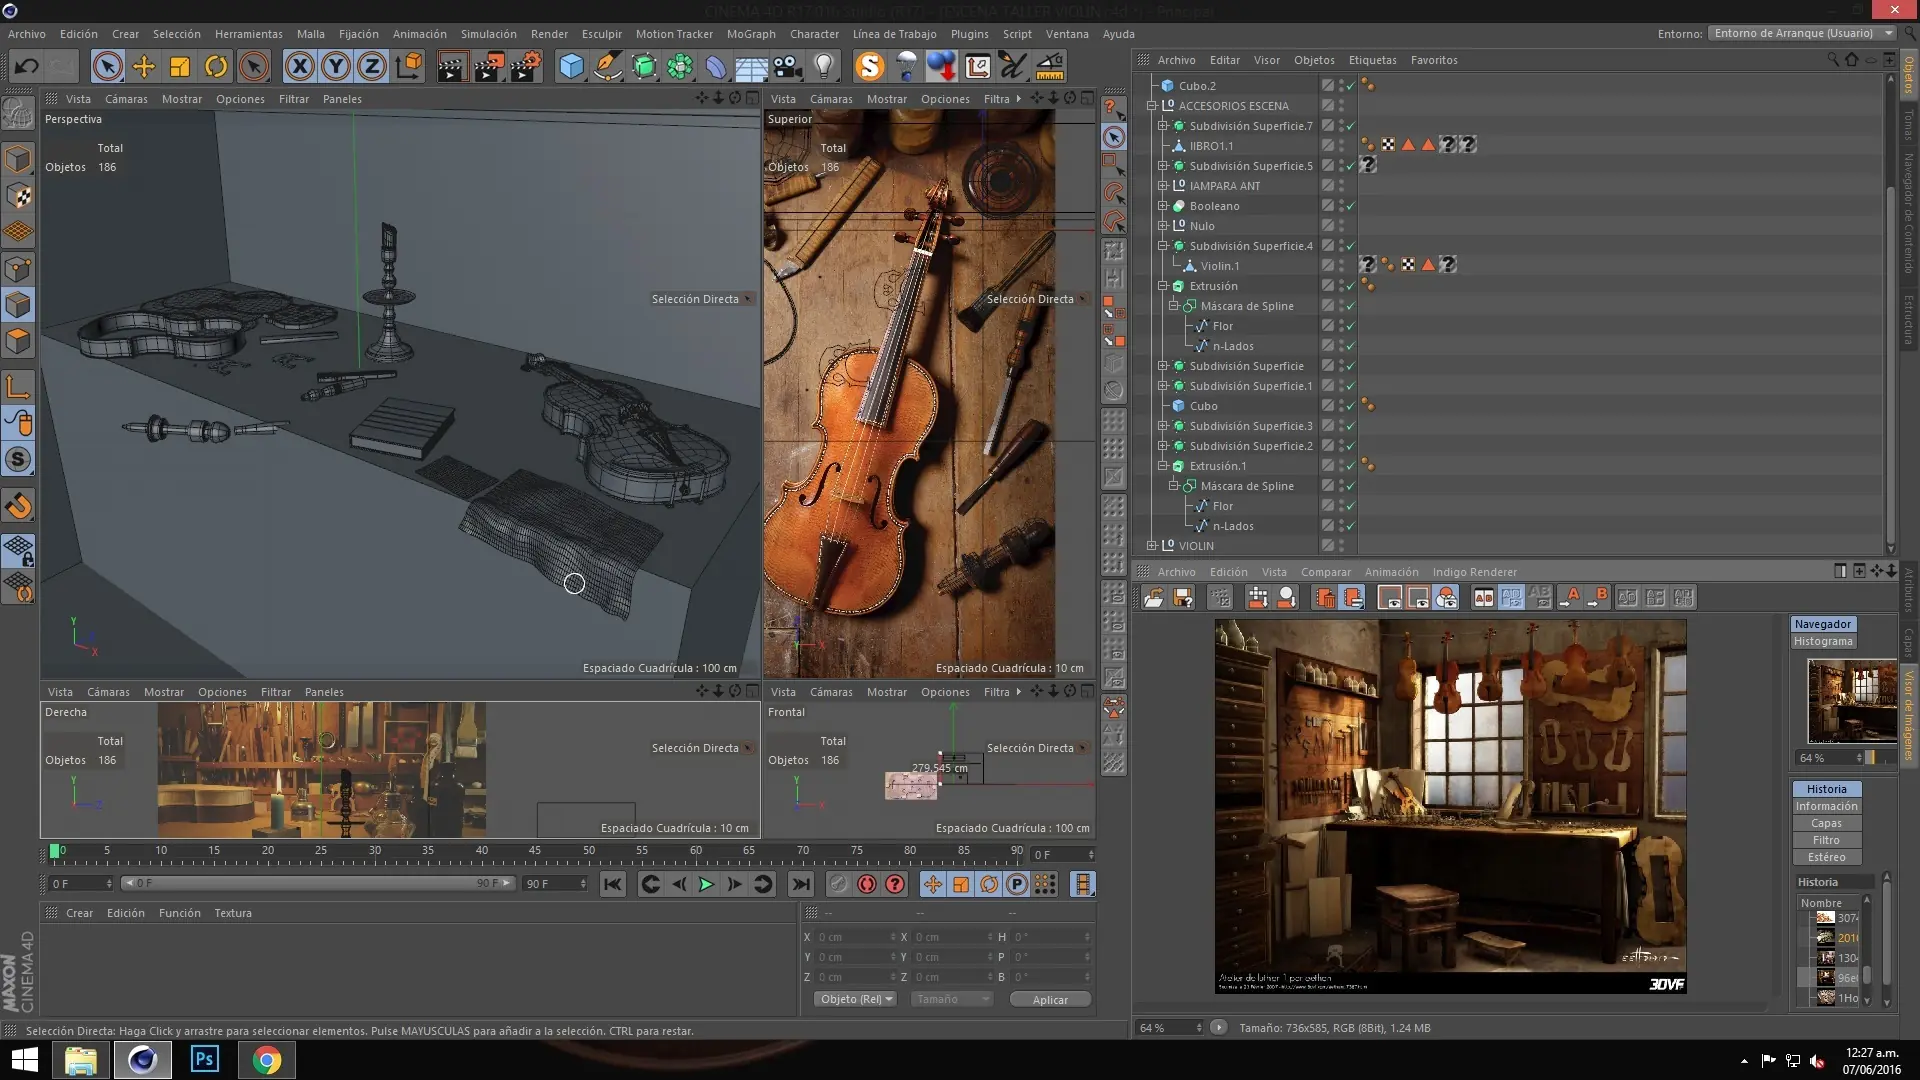The image size is (1920, 1080).
Task: Open Chrome from the taskbar
Action: [267, 1060]
